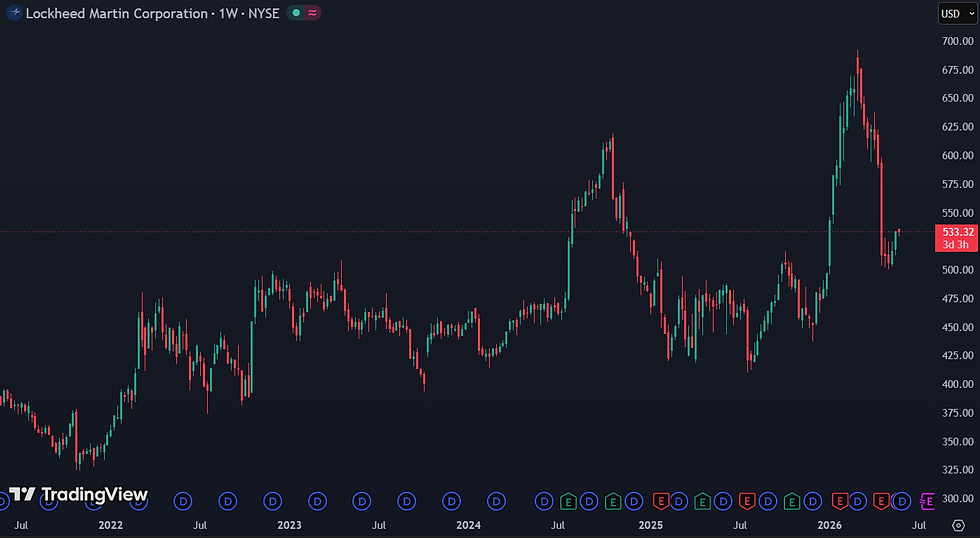
Task: Click the red earnings marker above Jul 2025 label
Action: tap(746, 501)
